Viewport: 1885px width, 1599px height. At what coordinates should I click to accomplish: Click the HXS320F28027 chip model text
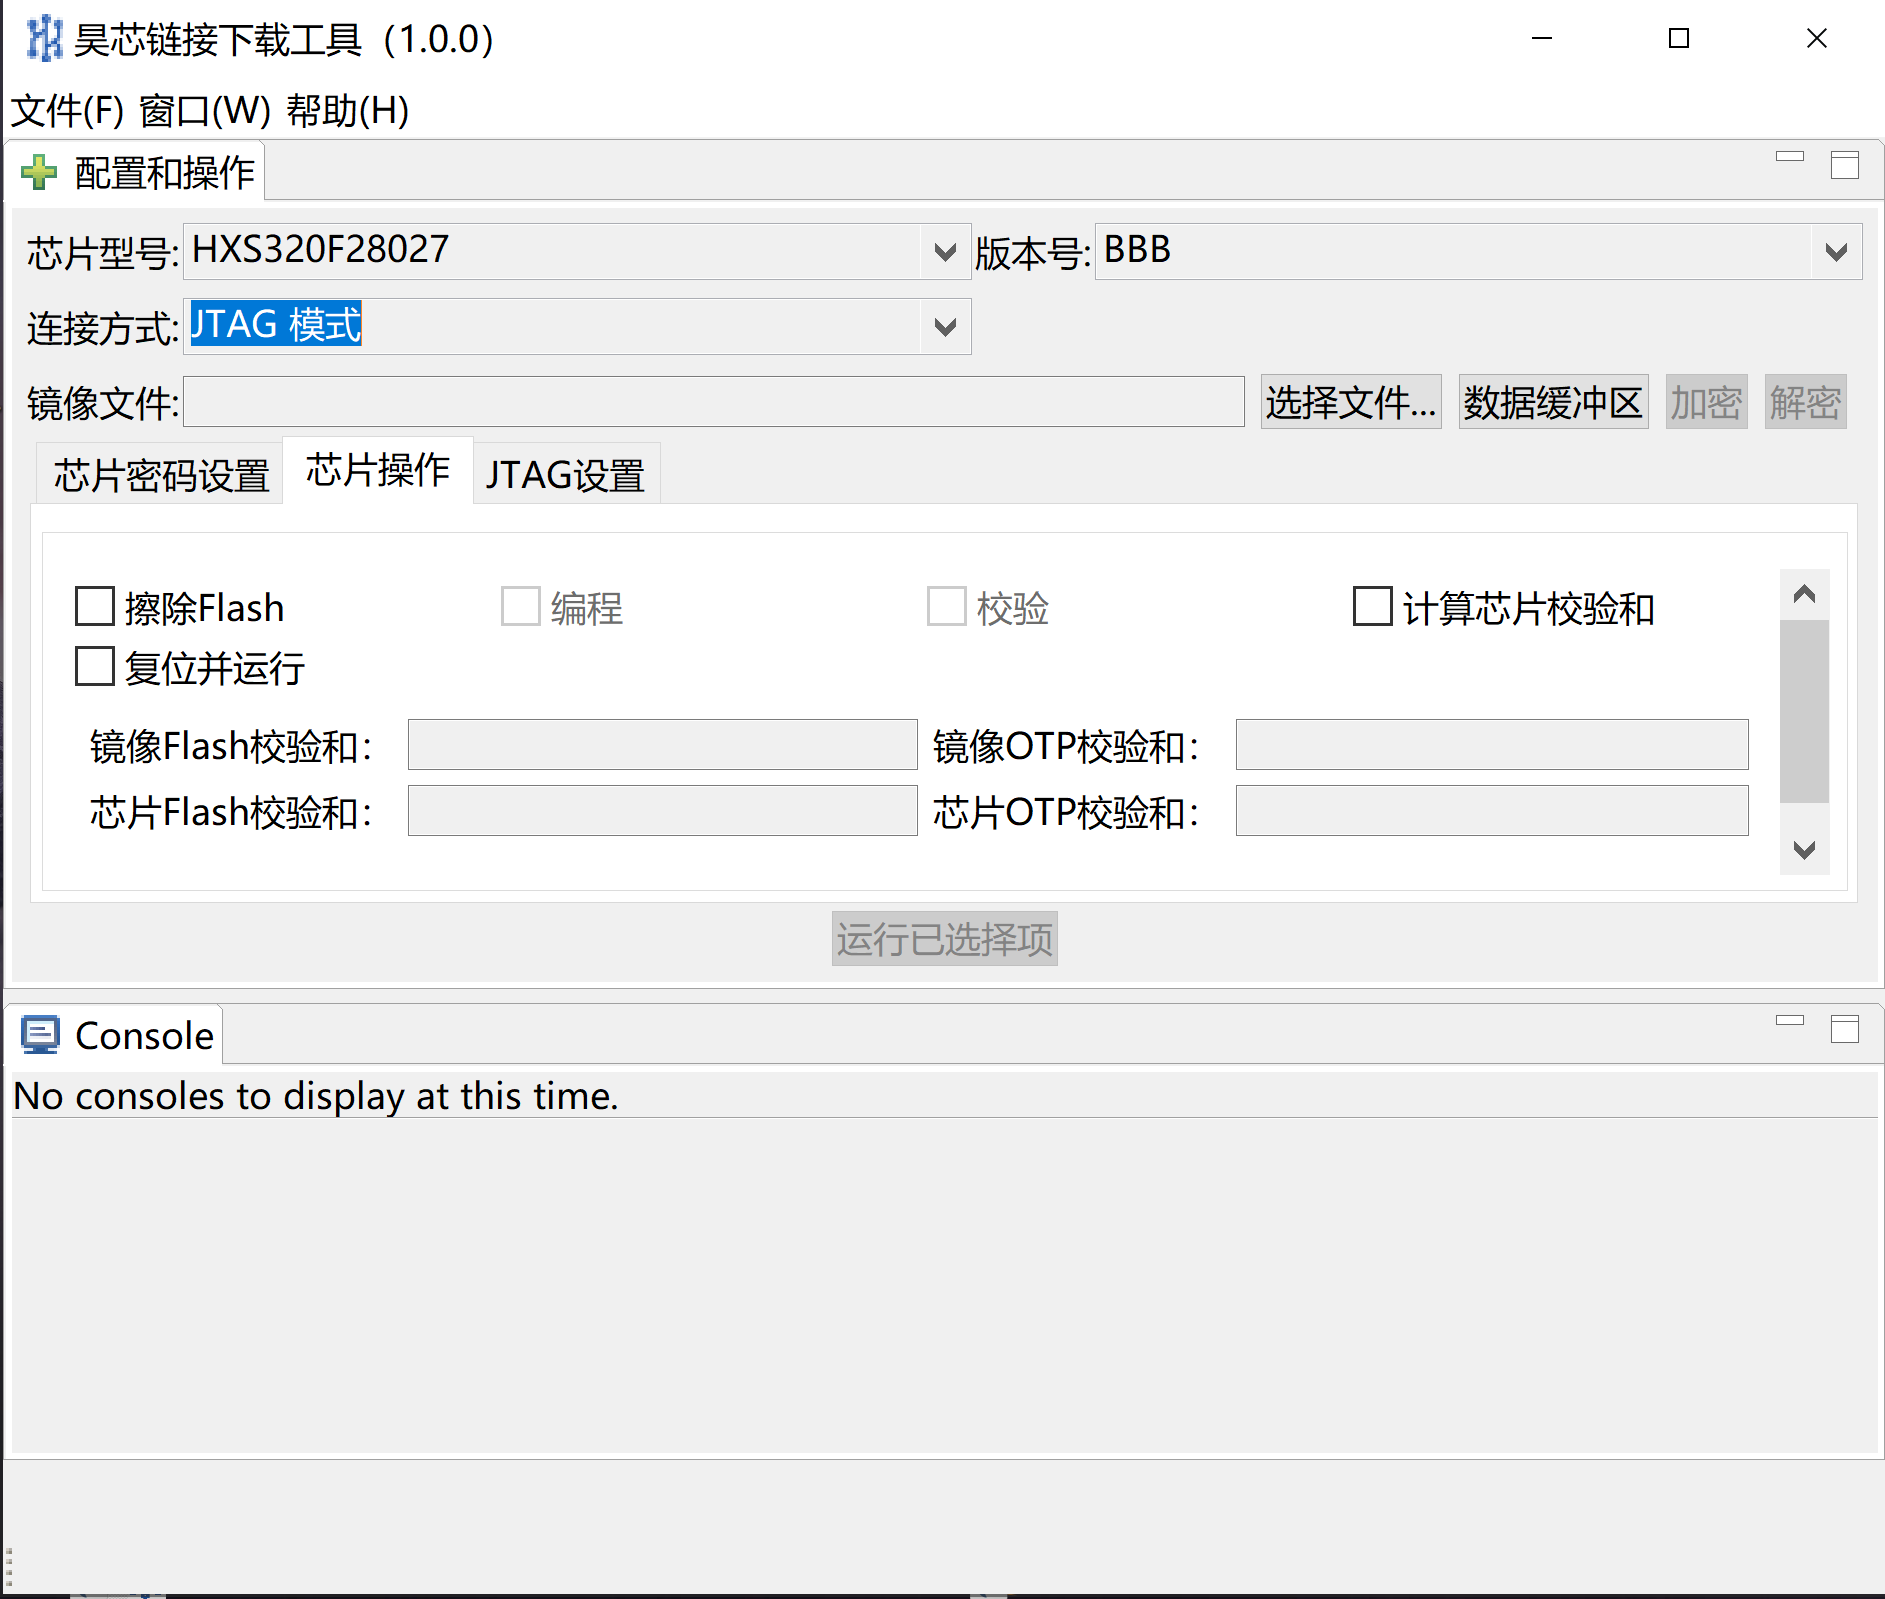point(320,249)
